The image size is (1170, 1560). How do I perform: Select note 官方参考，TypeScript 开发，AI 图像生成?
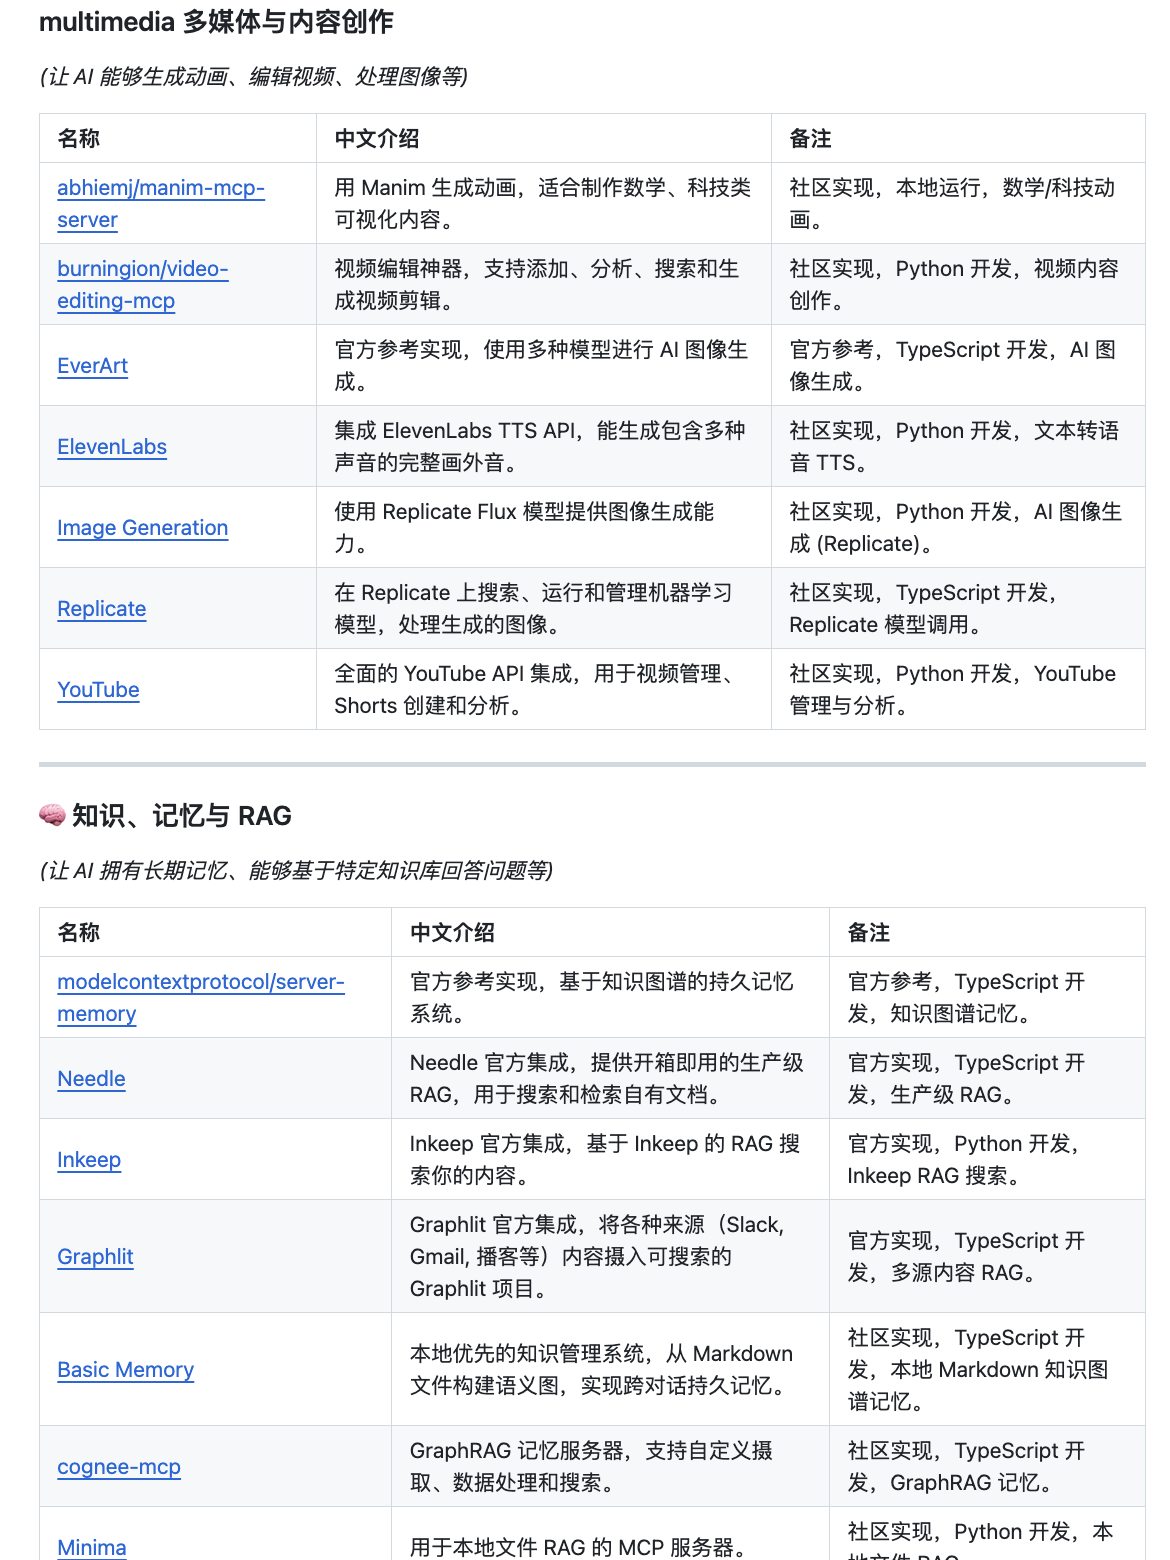coord(953,366)
